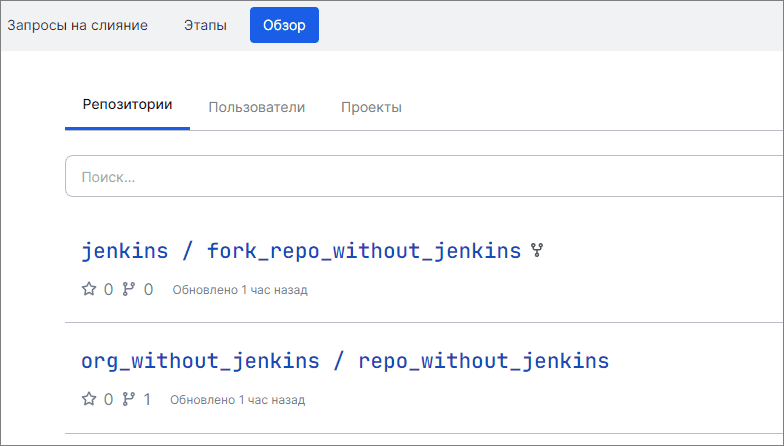This screenshot has height=446, width=784.
Task: Open repo_without_jenkins repository link
Action: [484, 361]
